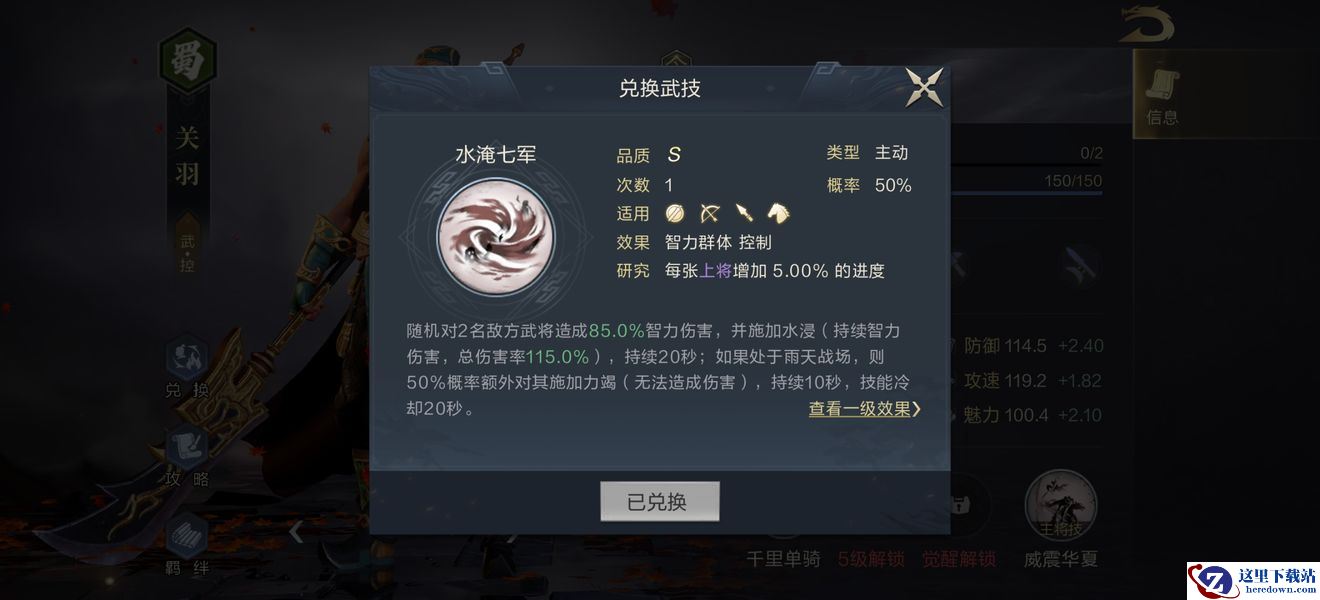Select the 千里单骑 skill label
This screenshot has height=600, width=1320.
pyautogui.click(x=783, y=559)
